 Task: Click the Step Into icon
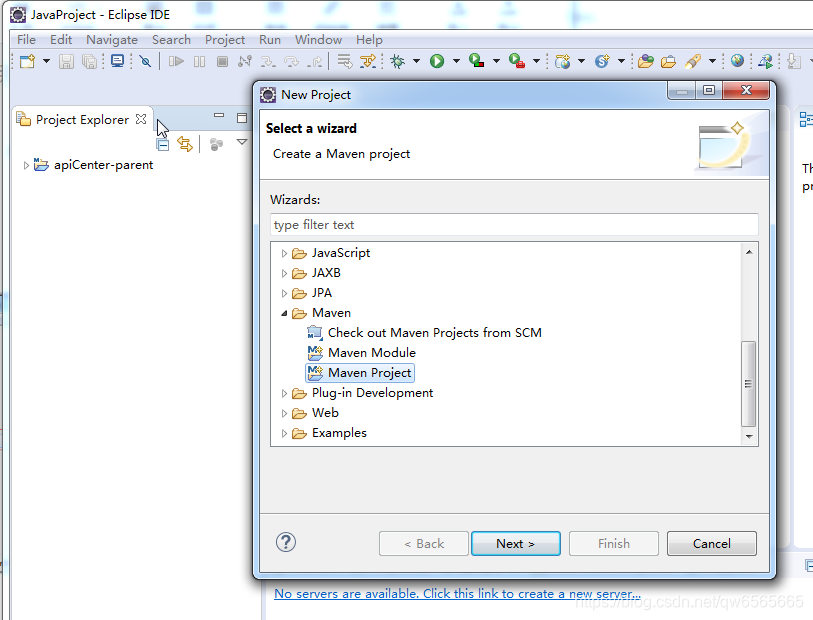(268, 61)
